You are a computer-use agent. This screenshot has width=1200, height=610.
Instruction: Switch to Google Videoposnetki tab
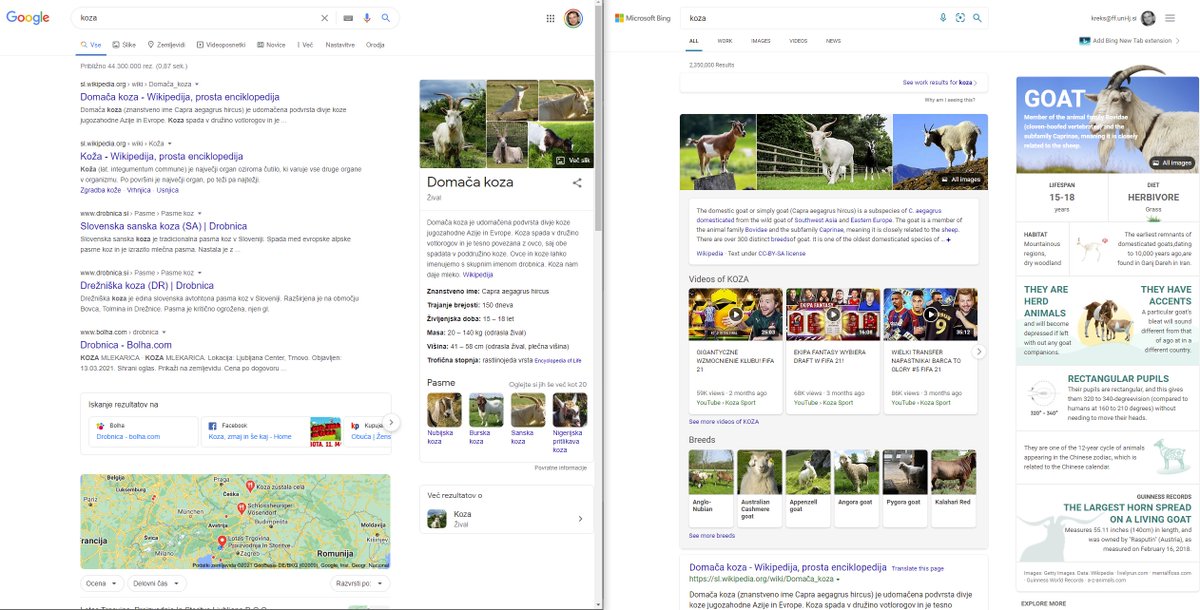222,45
